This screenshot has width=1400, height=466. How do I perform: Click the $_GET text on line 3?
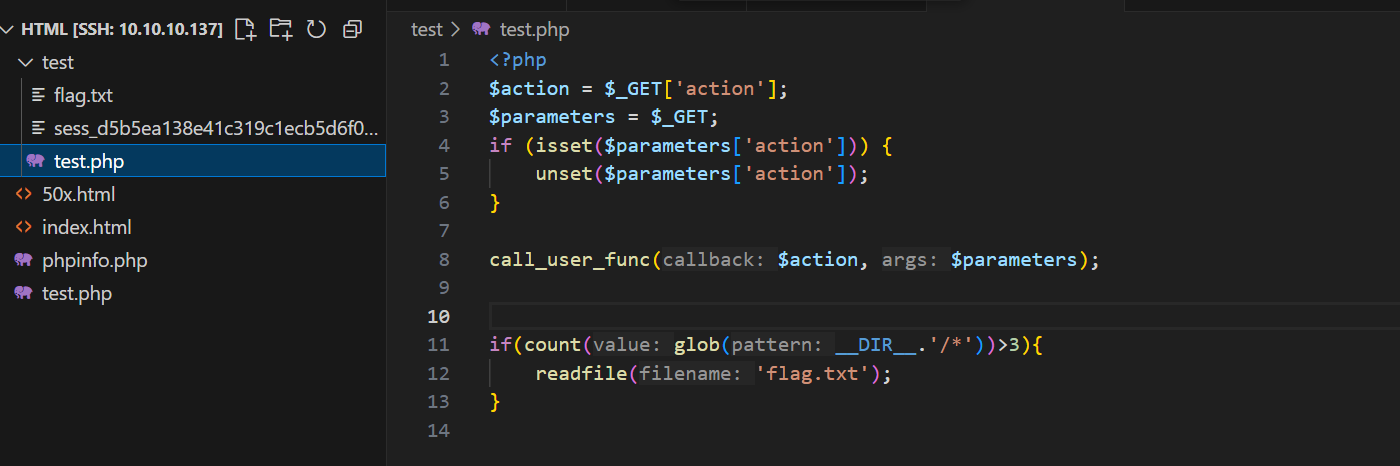[x=679, y=117]
